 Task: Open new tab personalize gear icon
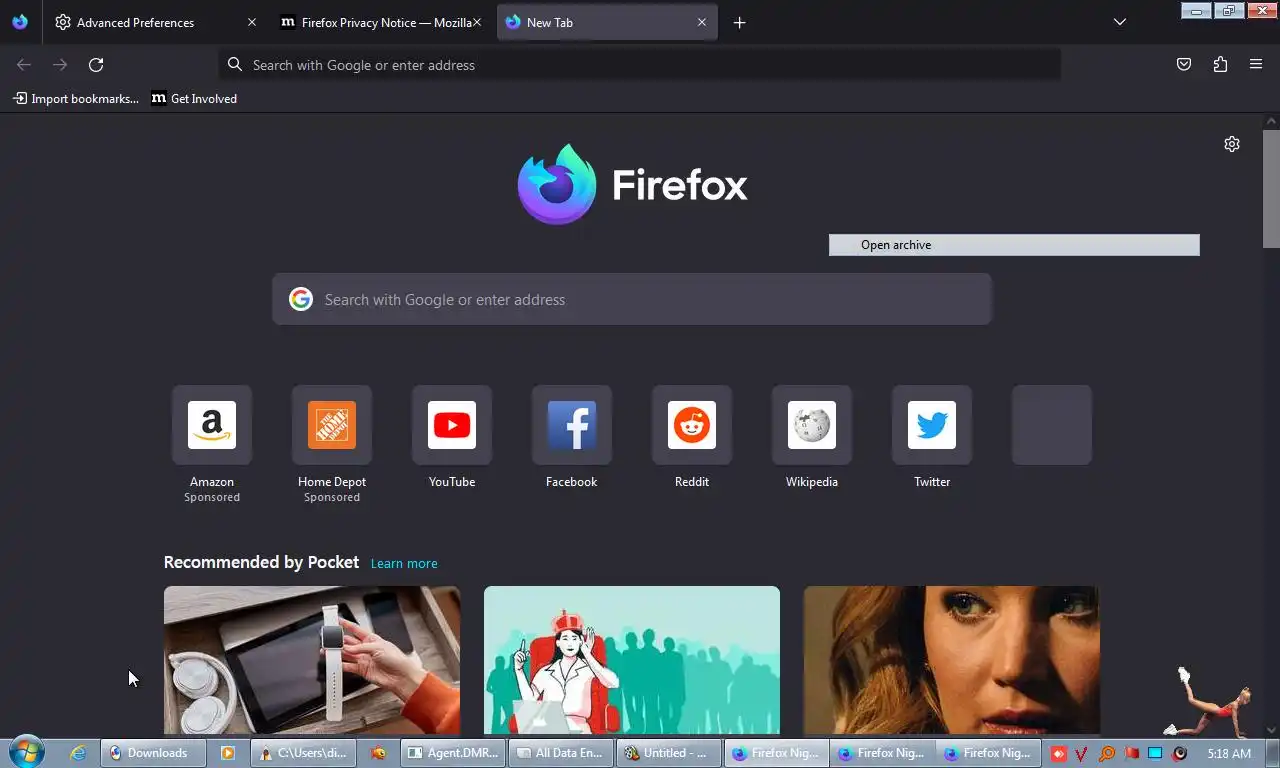coord(1232,144)
